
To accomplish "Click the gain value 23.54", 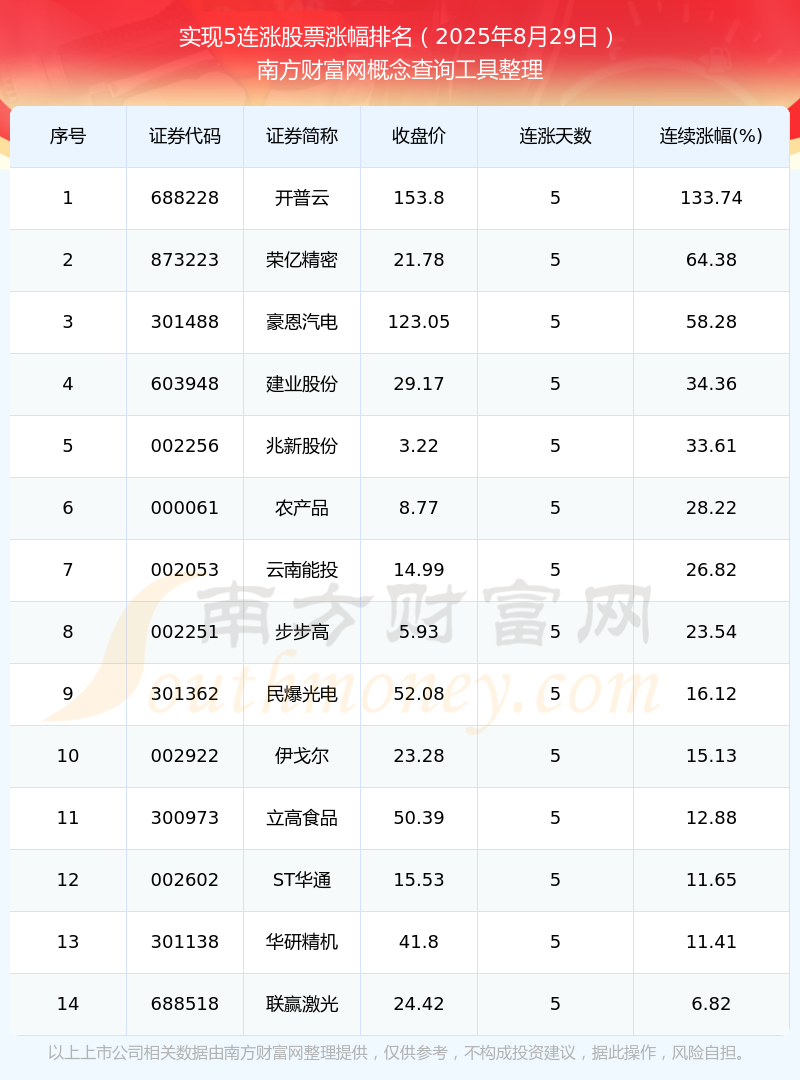I will [711, 632].
